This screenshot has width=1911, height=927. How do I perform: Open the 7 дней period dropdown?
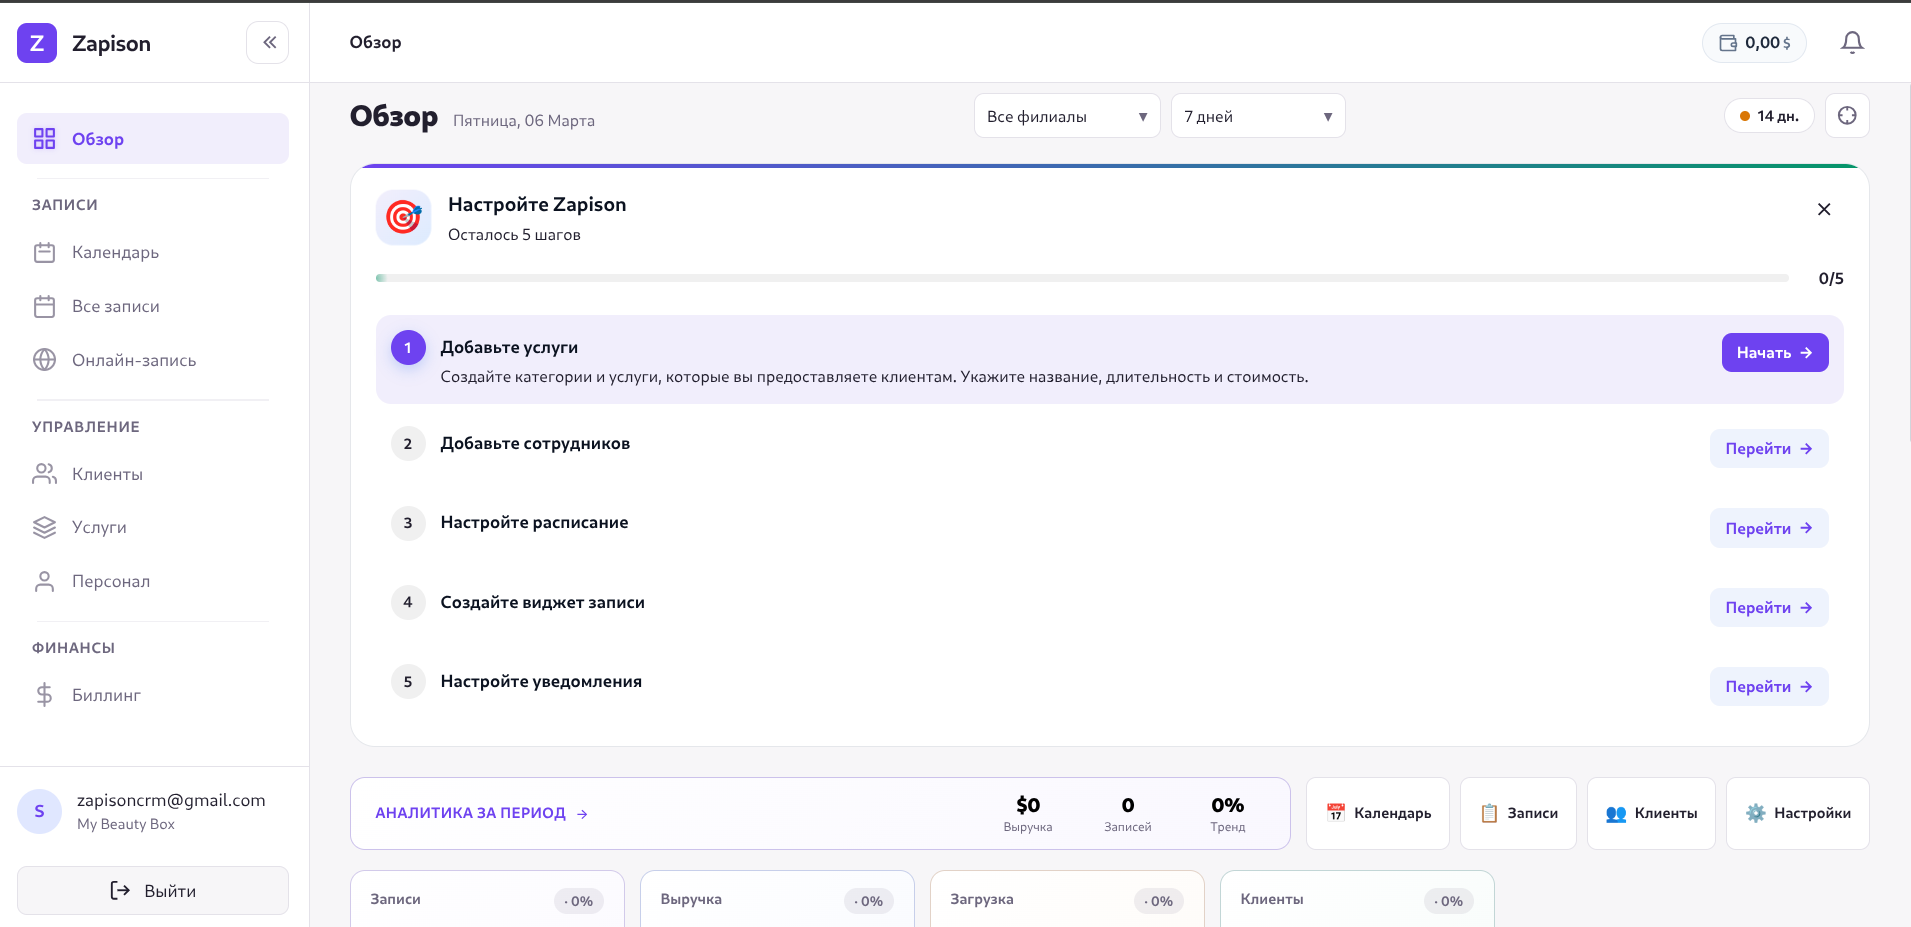click(x=1257, y=116)
